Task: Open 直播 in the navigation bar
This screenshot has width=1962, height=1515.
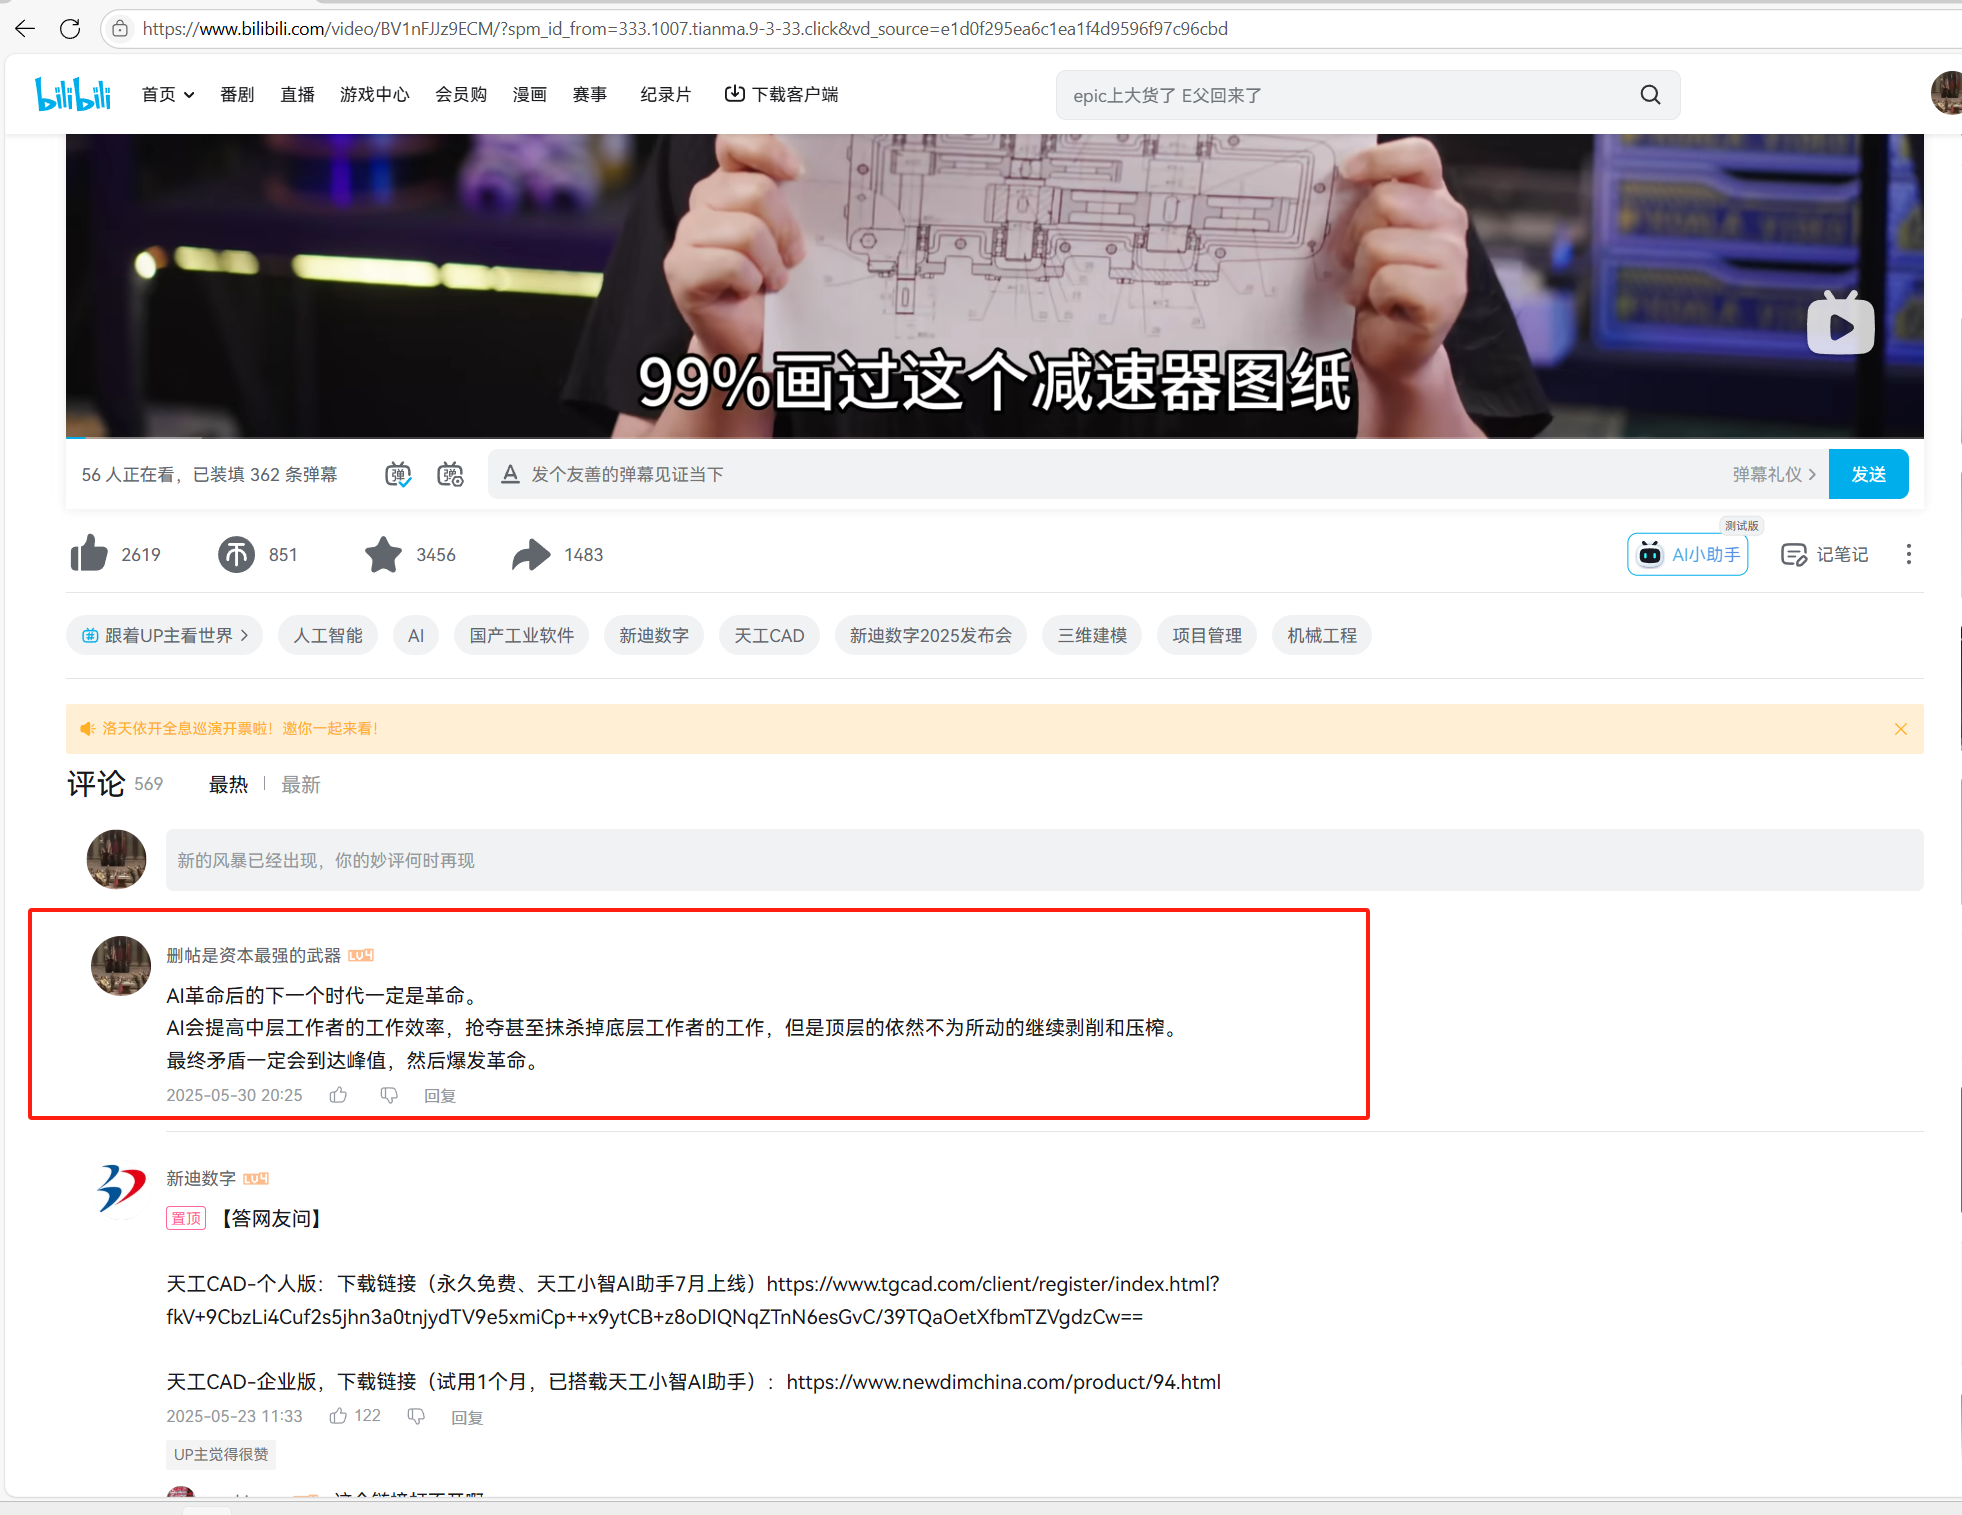Action: pyautogui.click(x=297, y=95)
